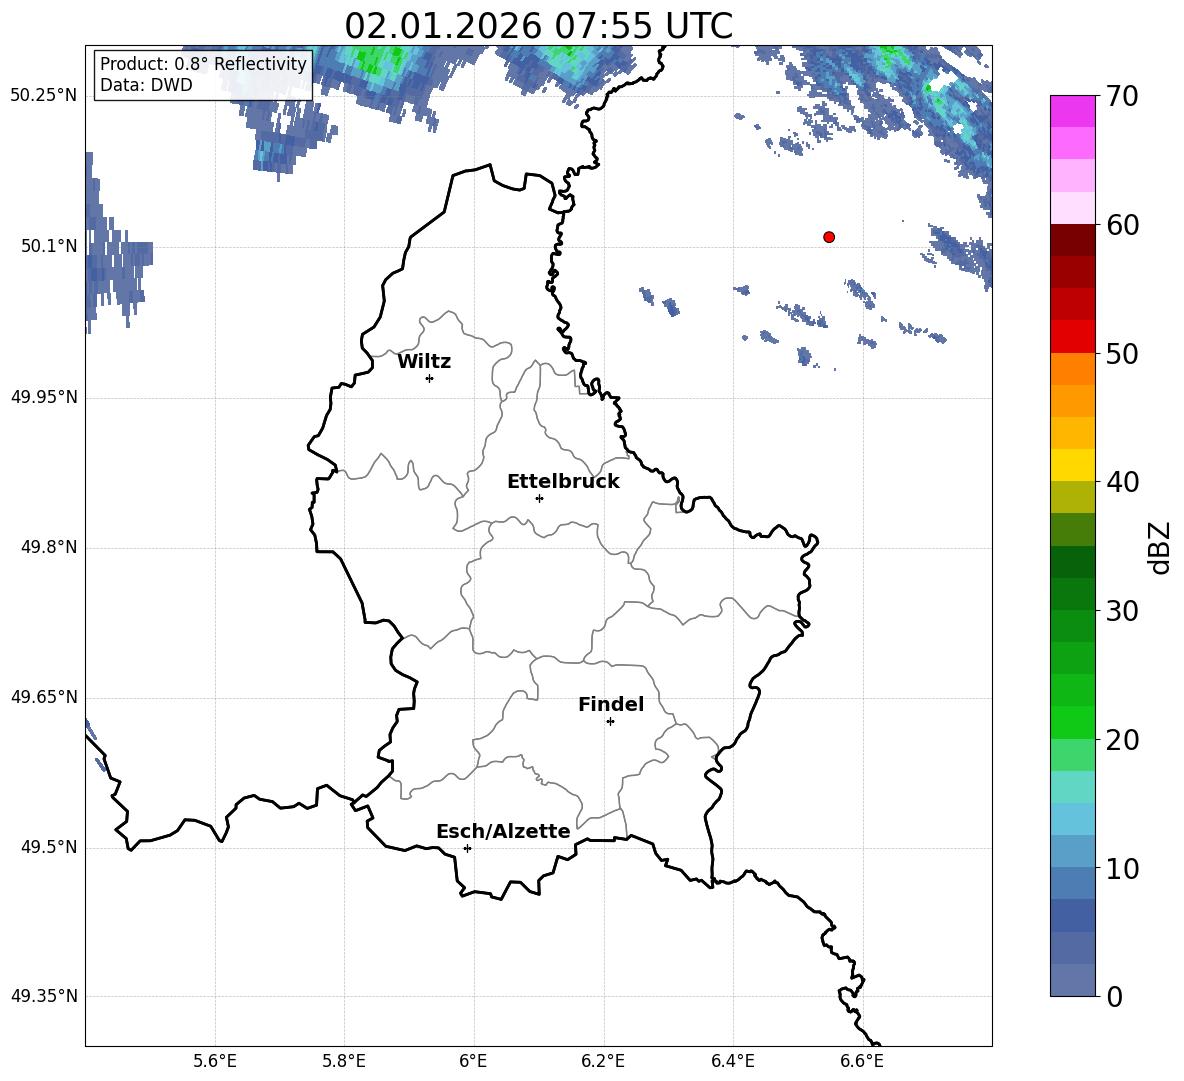The height and width of the screenshot is (1081, 1184).
Task: Click the 'Data: DWD' text
Action: (146, 85)
